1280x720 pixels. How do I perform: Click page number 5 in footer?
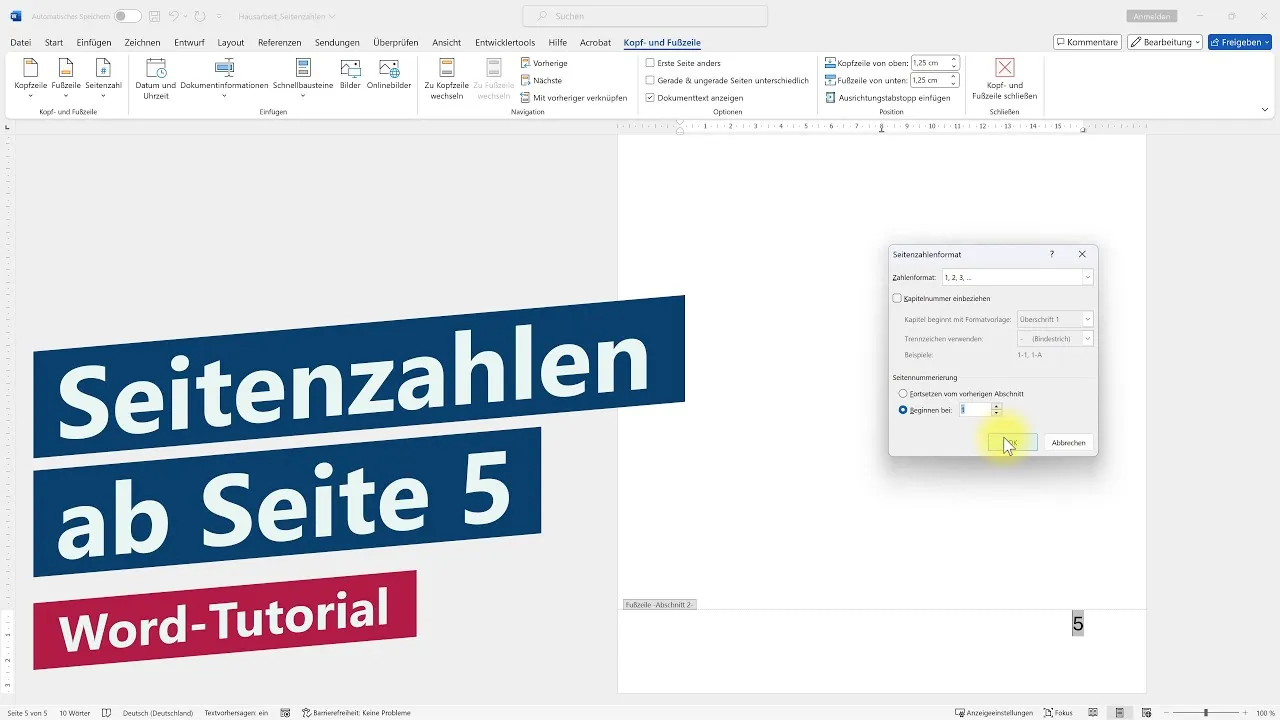coord(1078,625)
